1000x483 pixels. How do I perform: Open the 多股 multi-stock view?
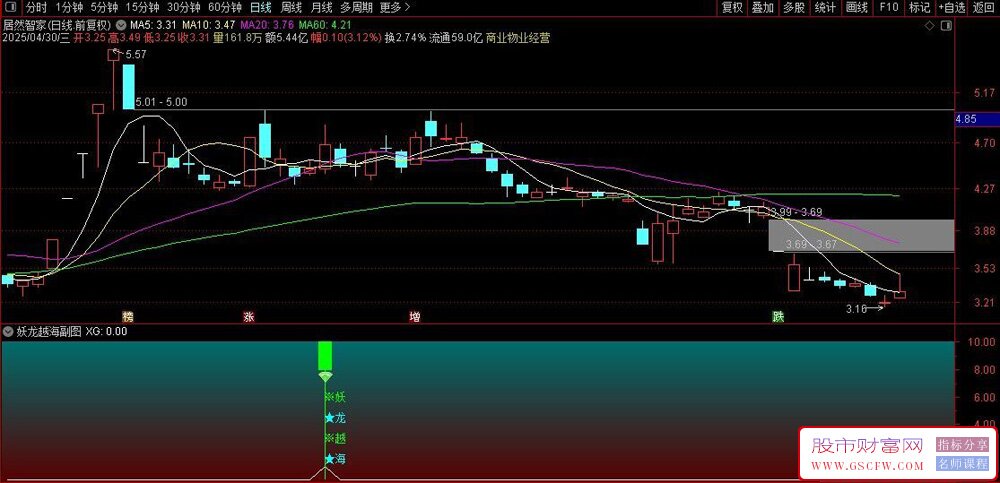[794, 8]
